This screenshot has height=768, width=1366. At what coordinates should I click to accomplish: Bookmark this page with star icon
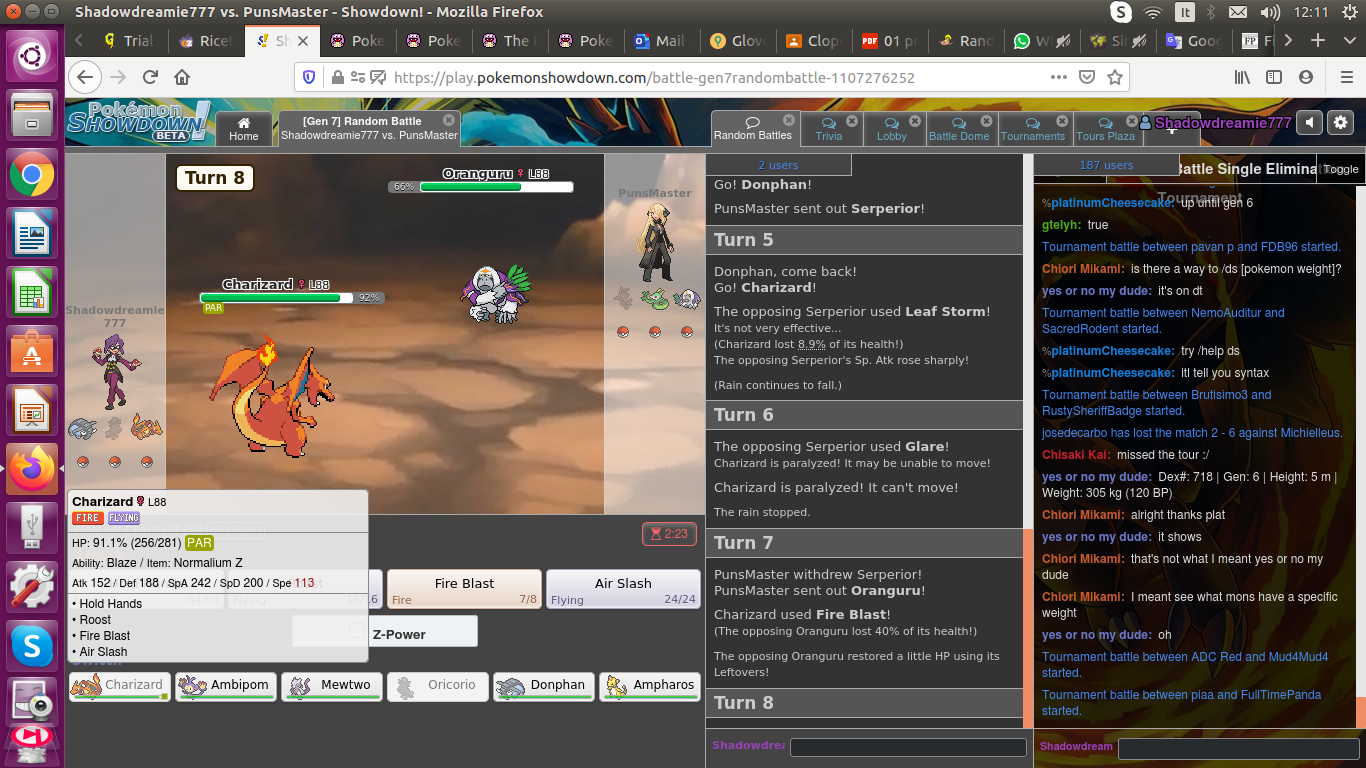point(1115,77)
